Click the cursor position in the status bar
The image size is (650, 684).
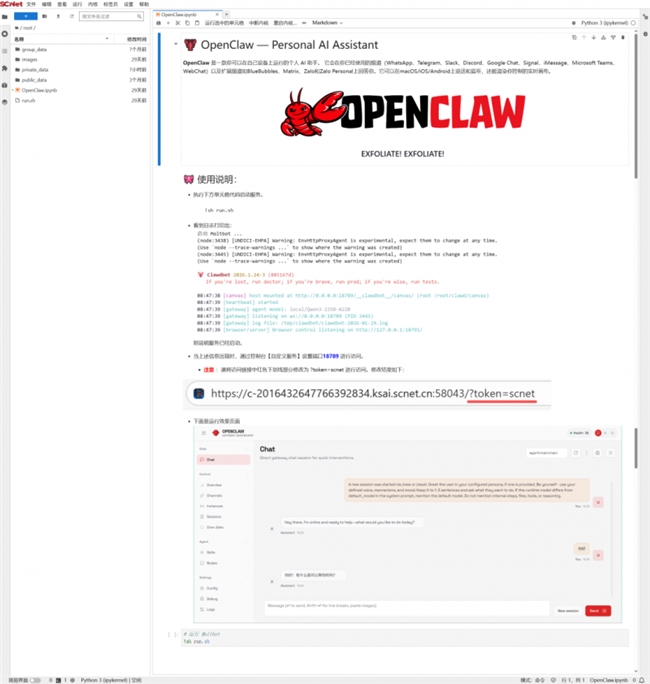point(574,680)
